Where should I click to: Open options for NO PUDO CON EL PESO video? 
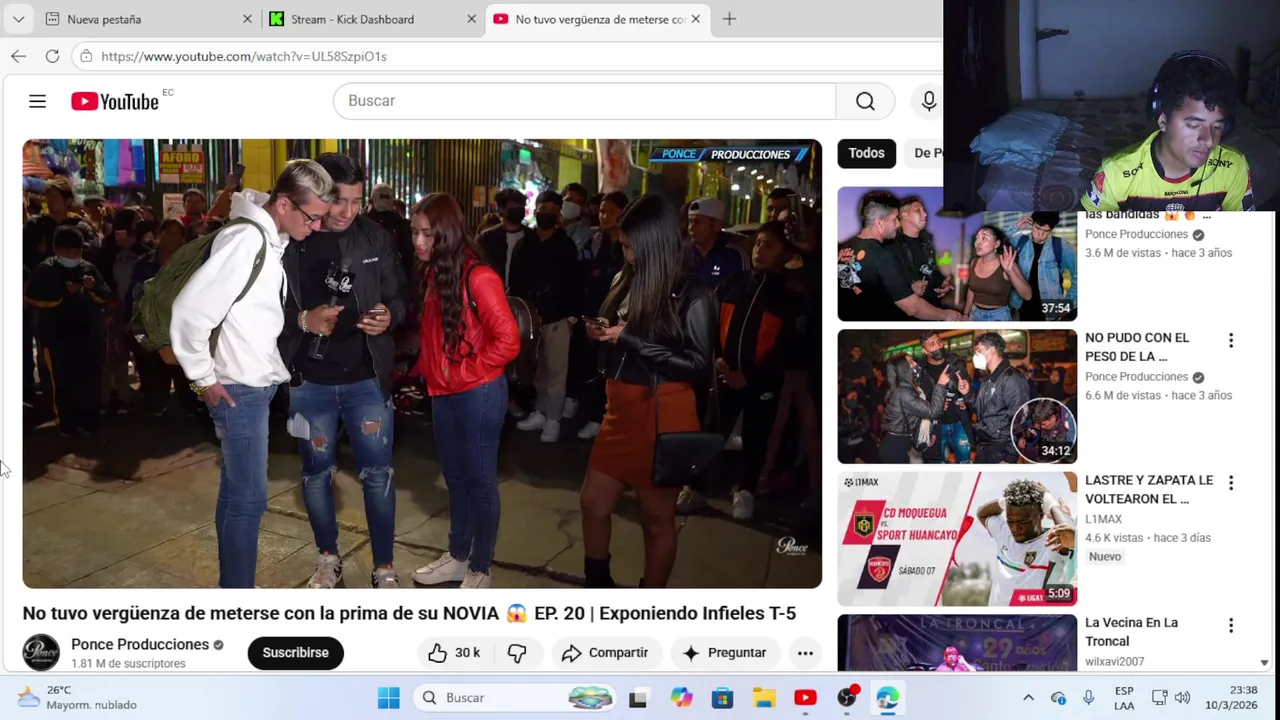(1231, 341)
